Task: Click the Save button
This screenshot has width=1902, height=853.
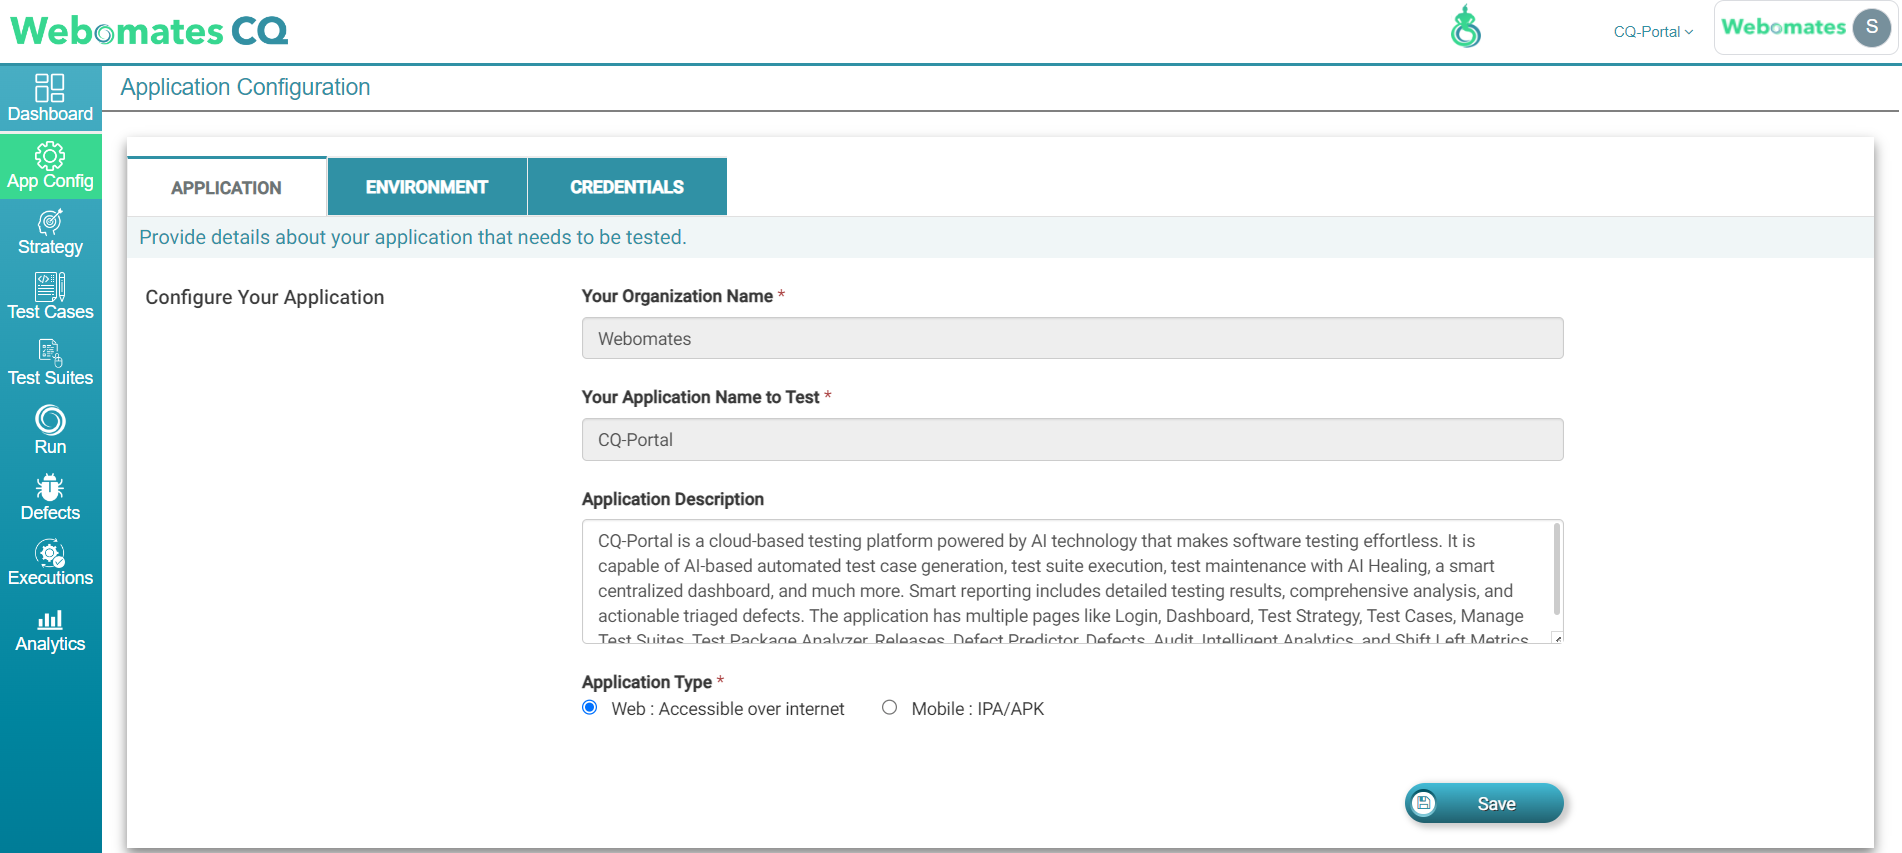Action: [1484, 803]
